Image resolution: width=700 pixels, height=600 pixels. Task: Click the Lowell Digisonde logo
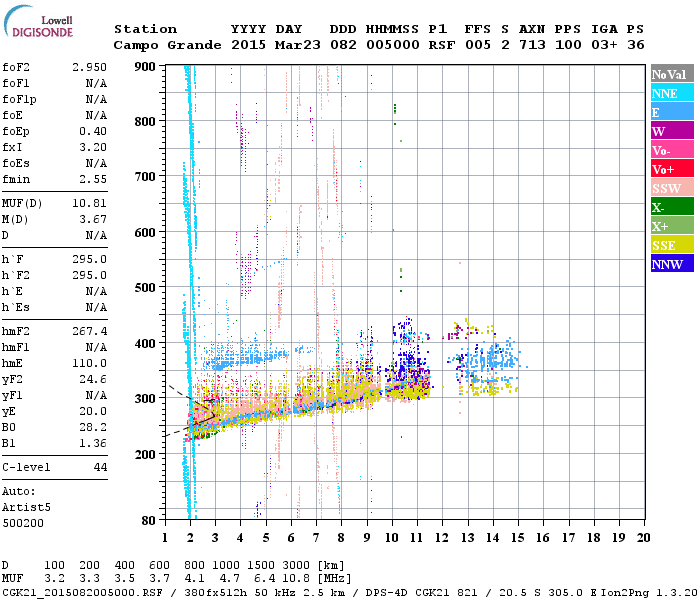[38, 21]
